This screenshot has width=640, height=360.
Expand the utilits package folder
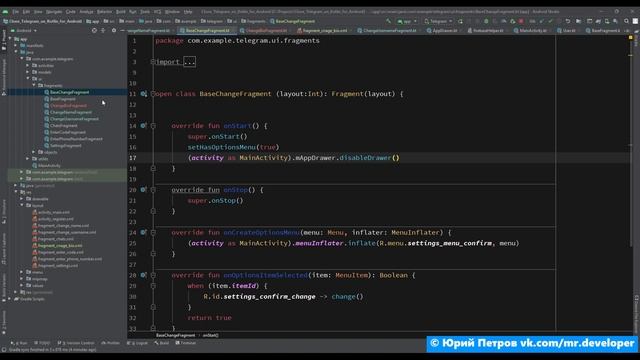tap(28, 159)
